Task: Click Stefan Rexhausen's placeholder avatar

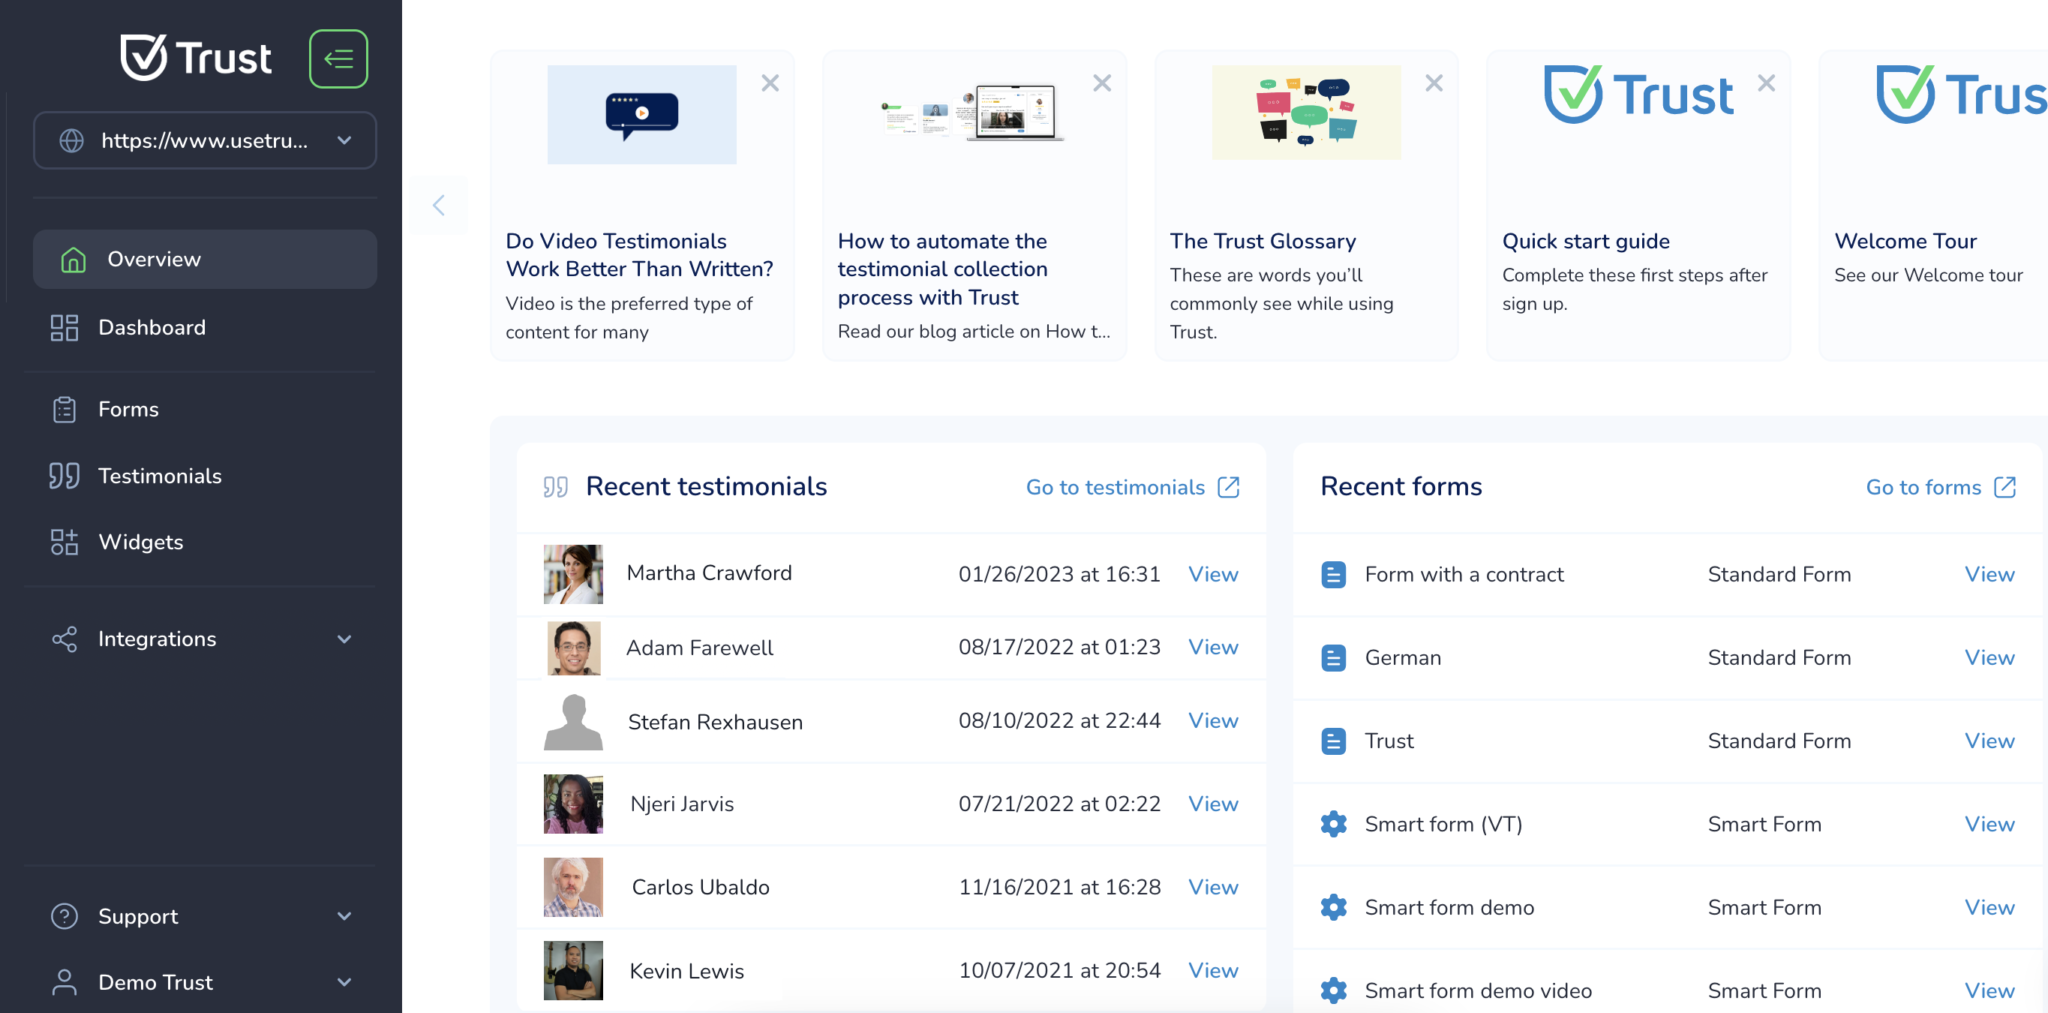Action: pyautogui.click(x=573, y=722)
